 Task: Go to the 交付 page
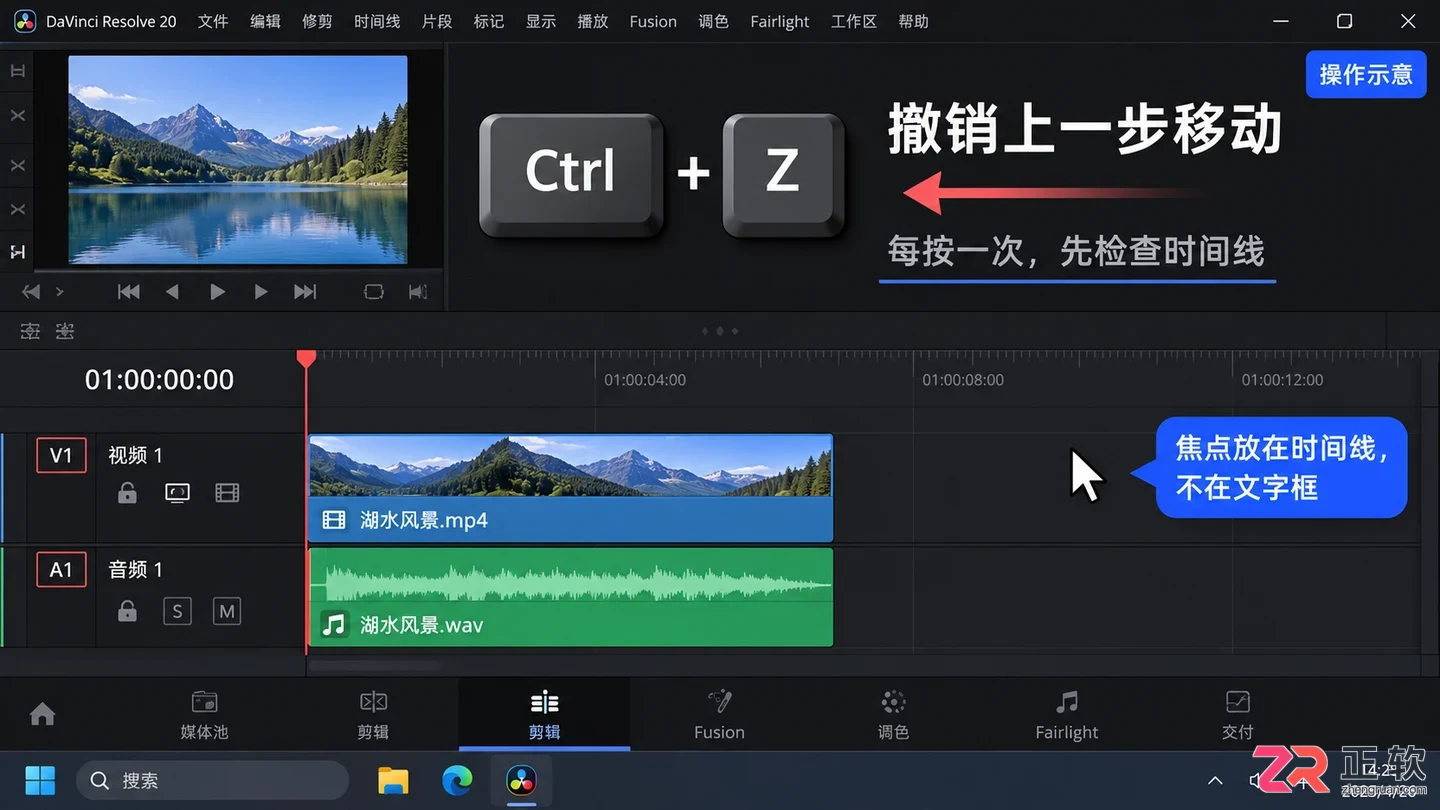1237,715
